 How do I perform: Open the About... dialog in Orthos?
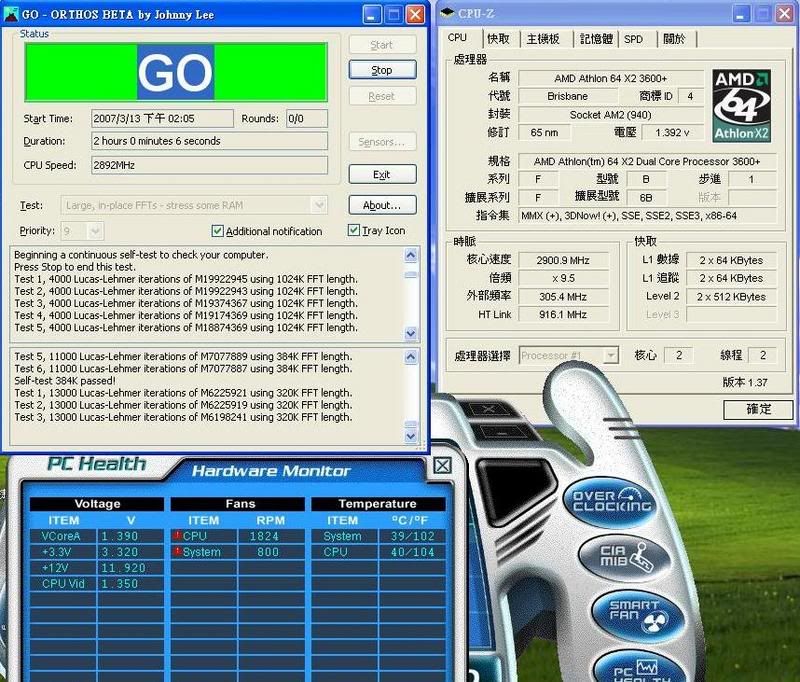(x=382, y=205)
